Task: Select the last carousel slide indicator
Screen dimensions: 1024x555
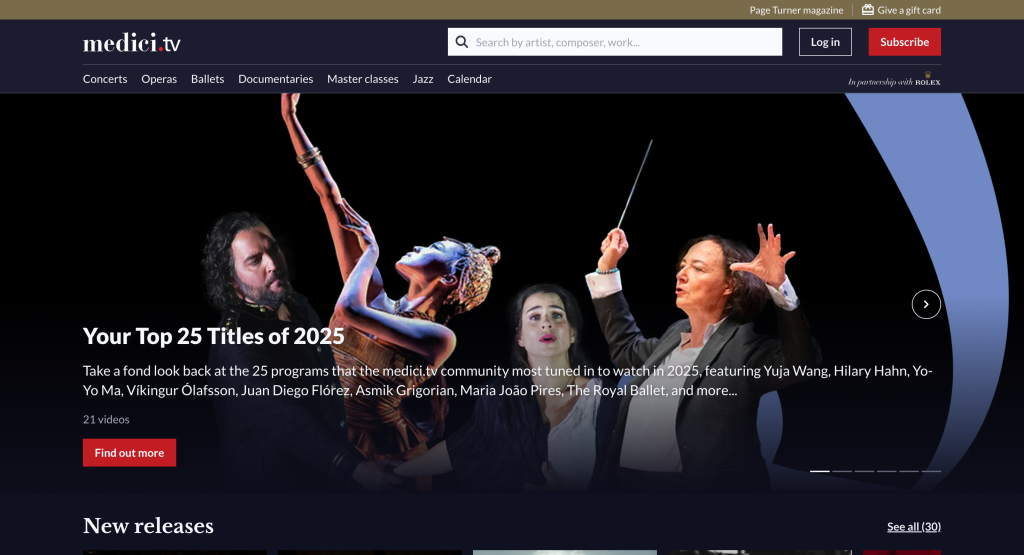Action: tap(931, 470)
